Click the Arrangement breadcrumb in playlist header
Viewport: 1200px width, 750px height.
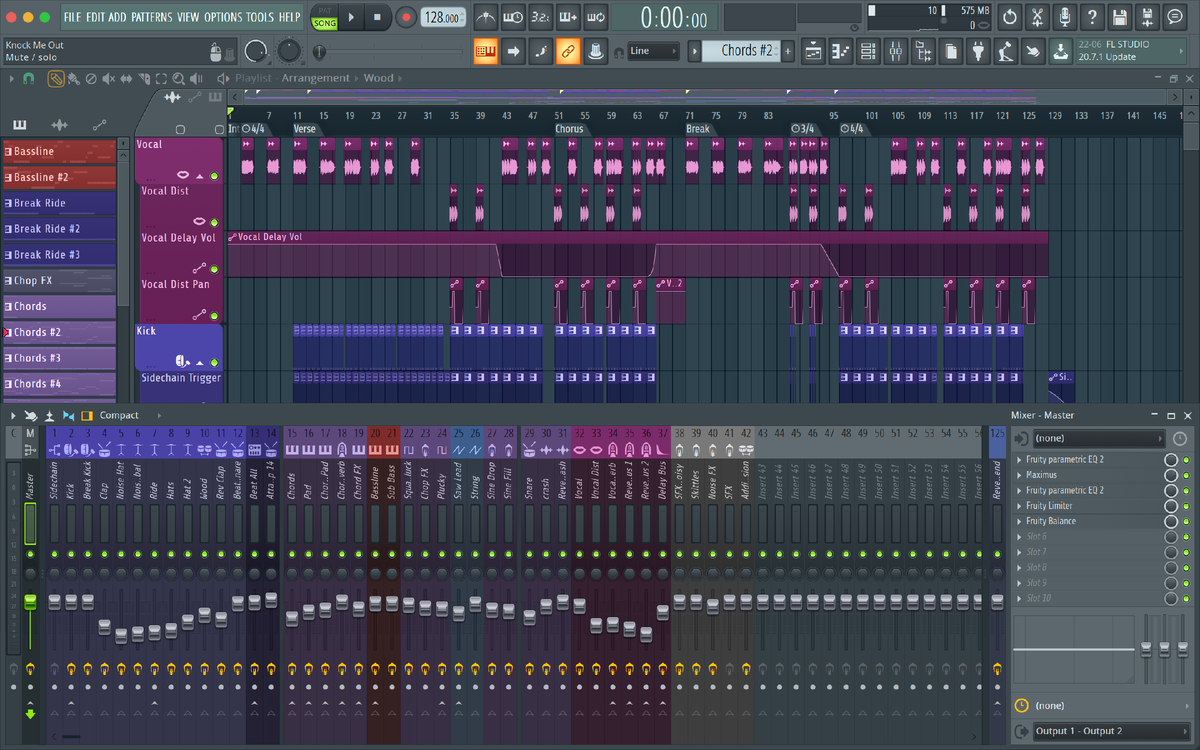point(316,78)
